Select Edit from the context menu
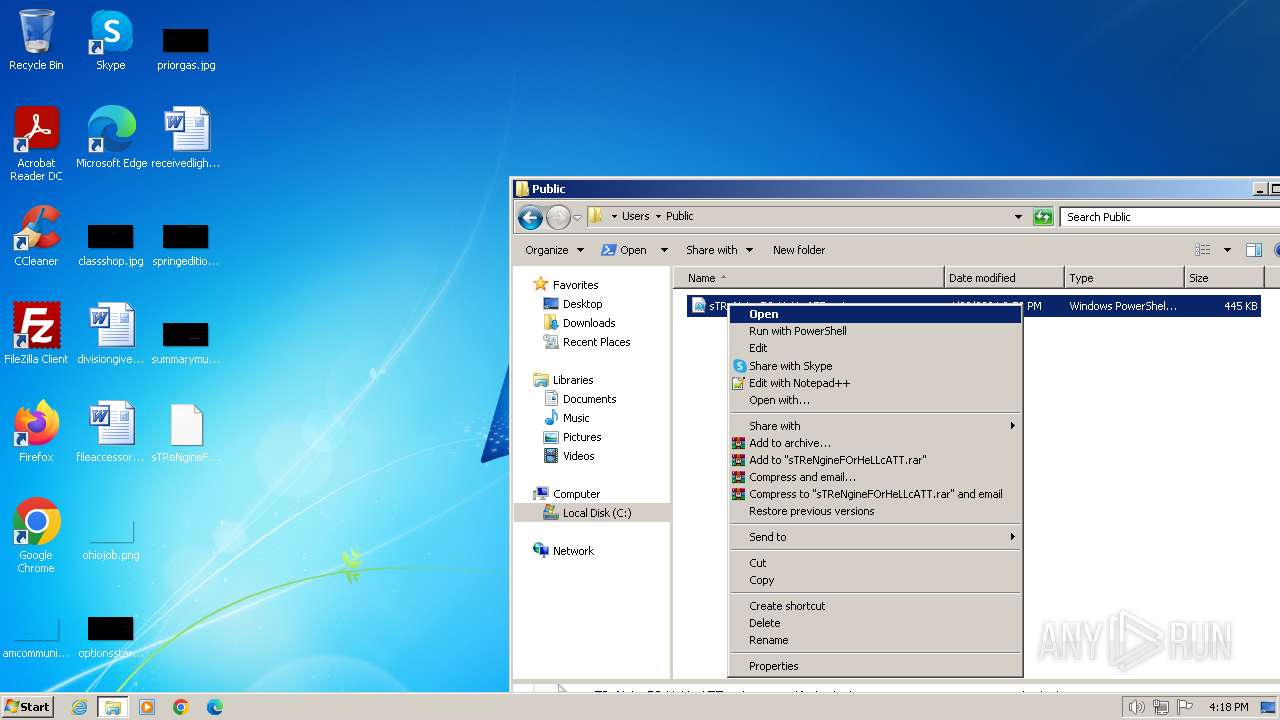The image size is (1280, 720). point(875,348)
